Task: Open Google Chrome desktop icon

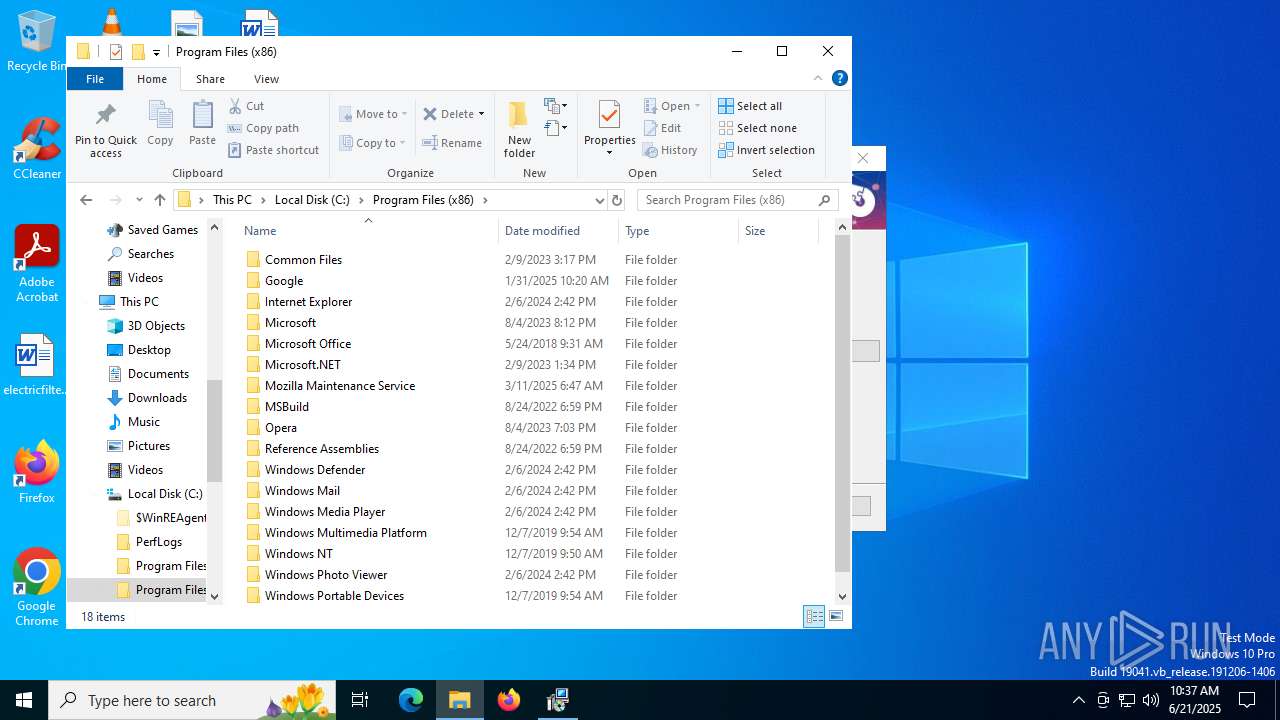Action: pos(37,588)
